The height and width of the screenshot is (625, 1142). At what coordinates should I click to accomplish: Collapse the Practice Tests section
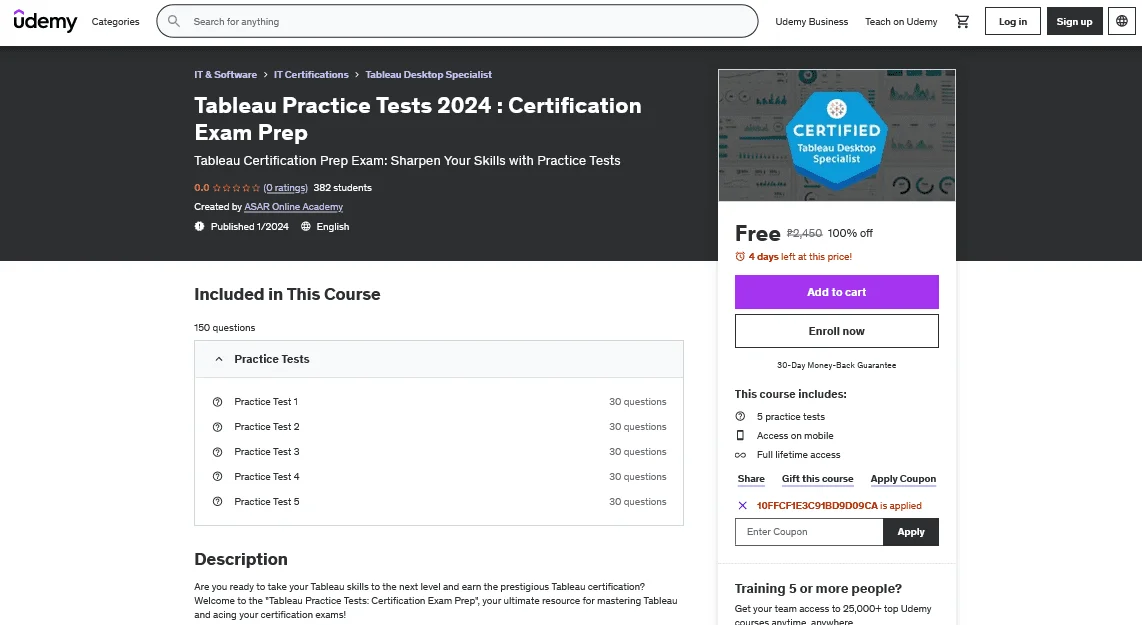(x=438, y=359)
